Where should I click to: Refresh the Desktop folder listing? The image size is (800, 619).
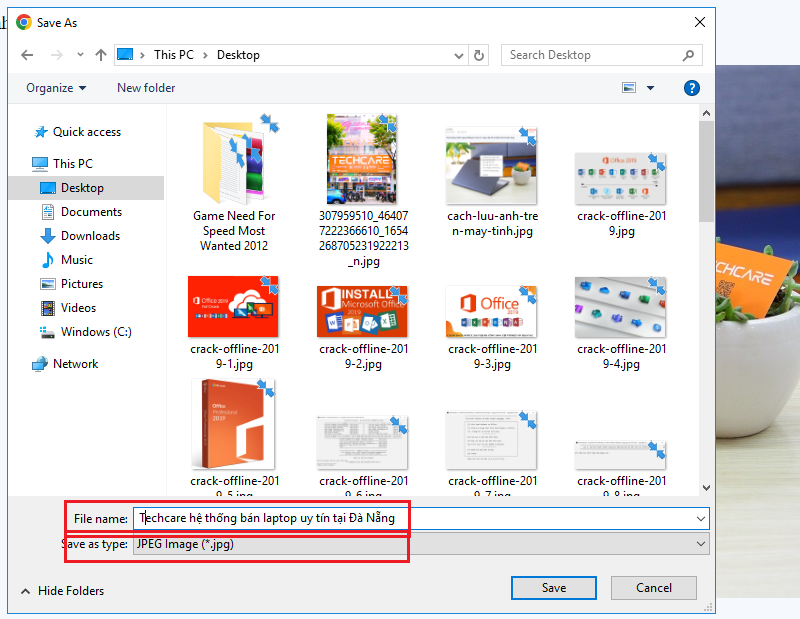pos(479,55)
